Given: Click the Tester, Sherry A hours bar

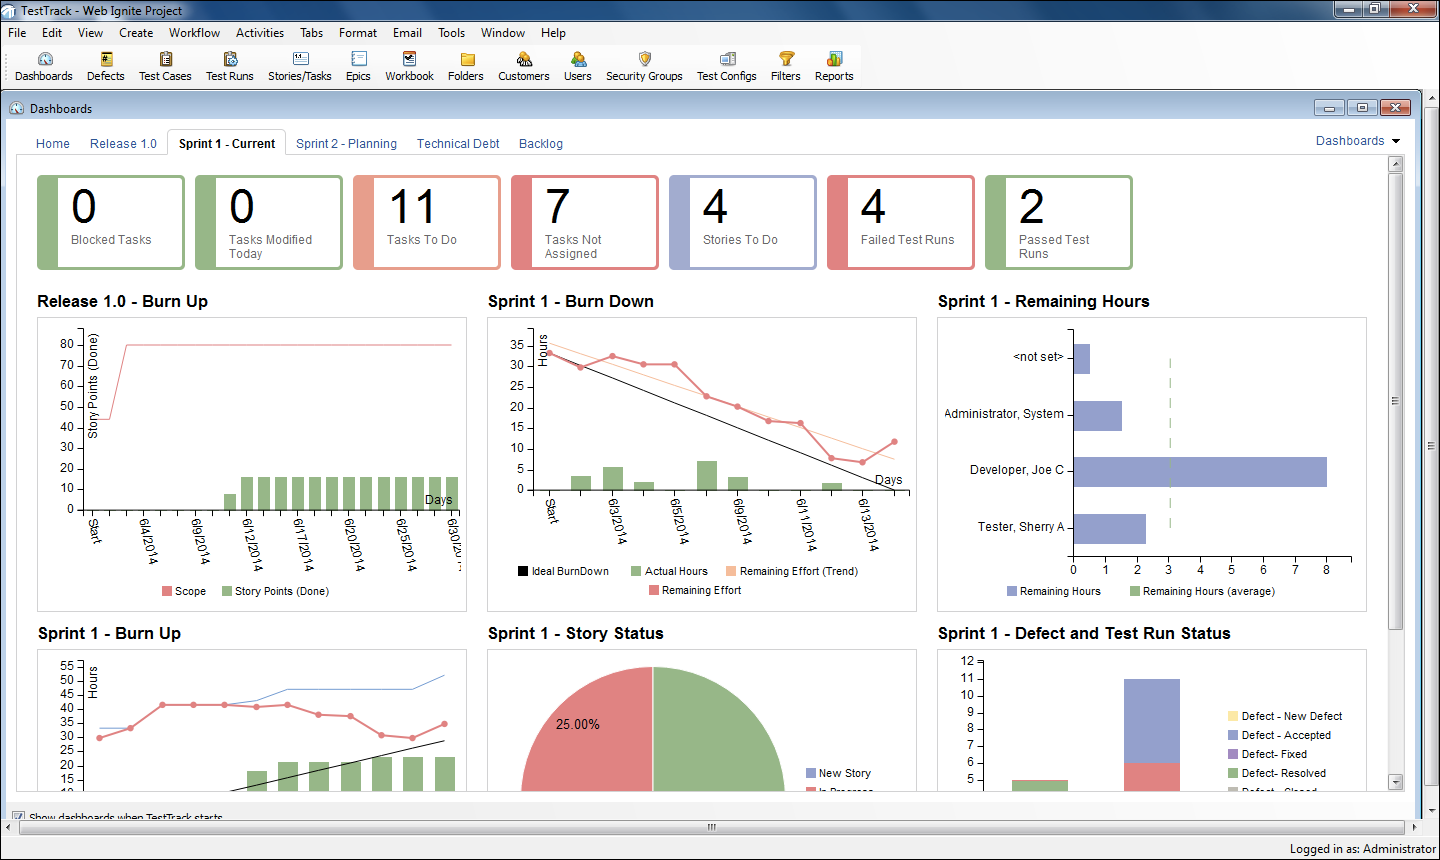Looking at the screenshot, I should click(1110, 529).
